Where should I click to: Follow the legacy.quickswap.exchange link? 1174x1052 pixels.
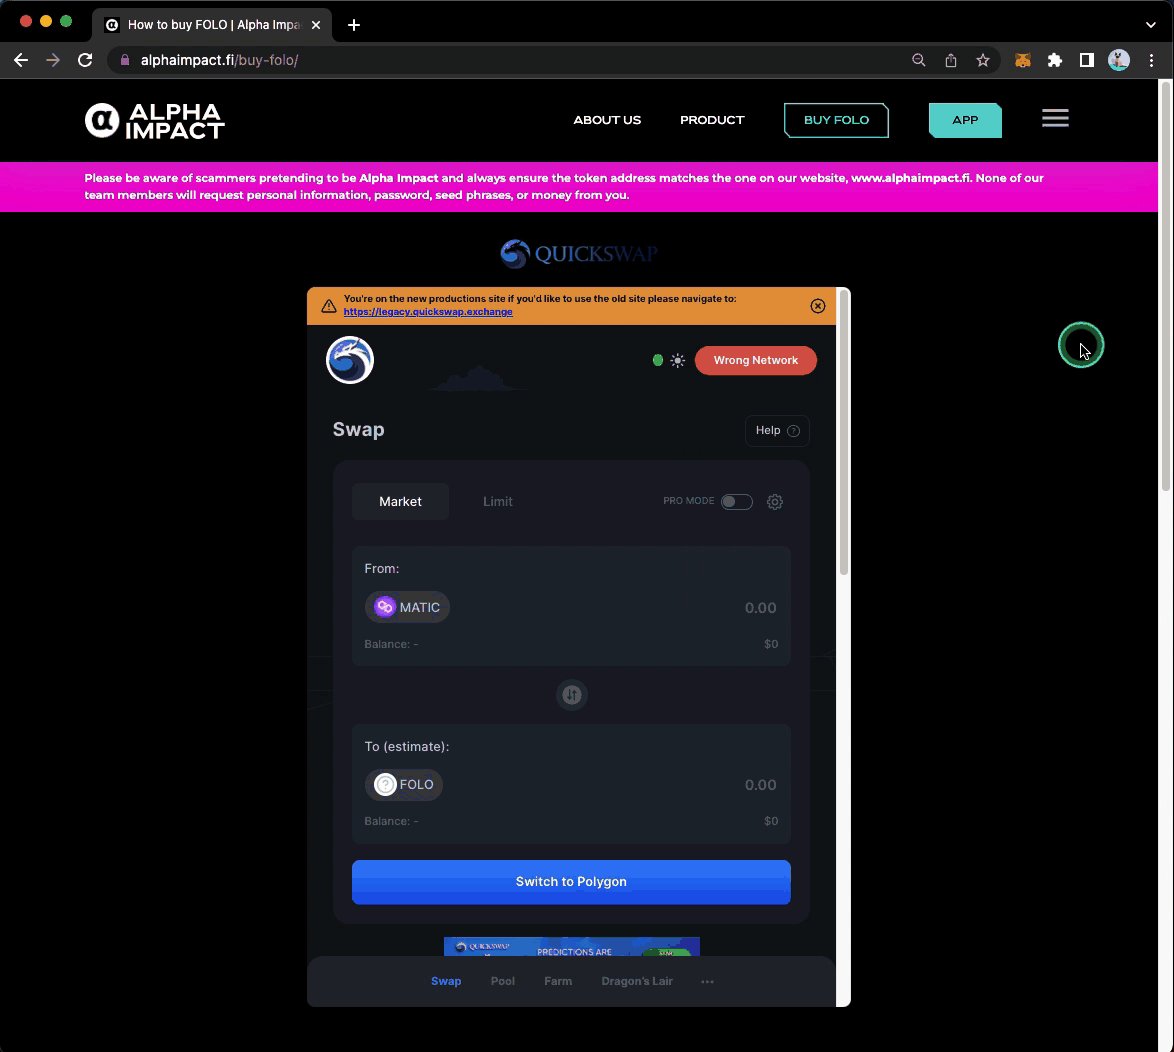pos(428,312)
